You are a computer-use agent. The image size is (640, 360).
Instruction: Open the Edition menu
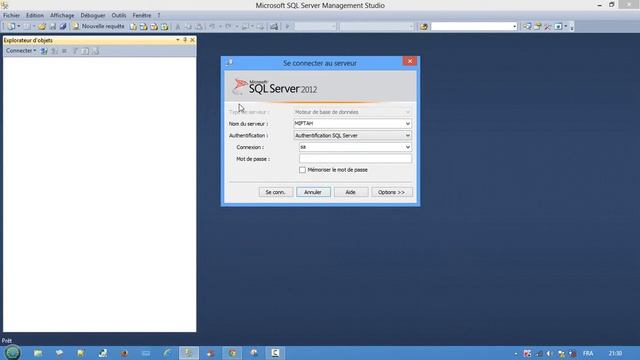35,16
